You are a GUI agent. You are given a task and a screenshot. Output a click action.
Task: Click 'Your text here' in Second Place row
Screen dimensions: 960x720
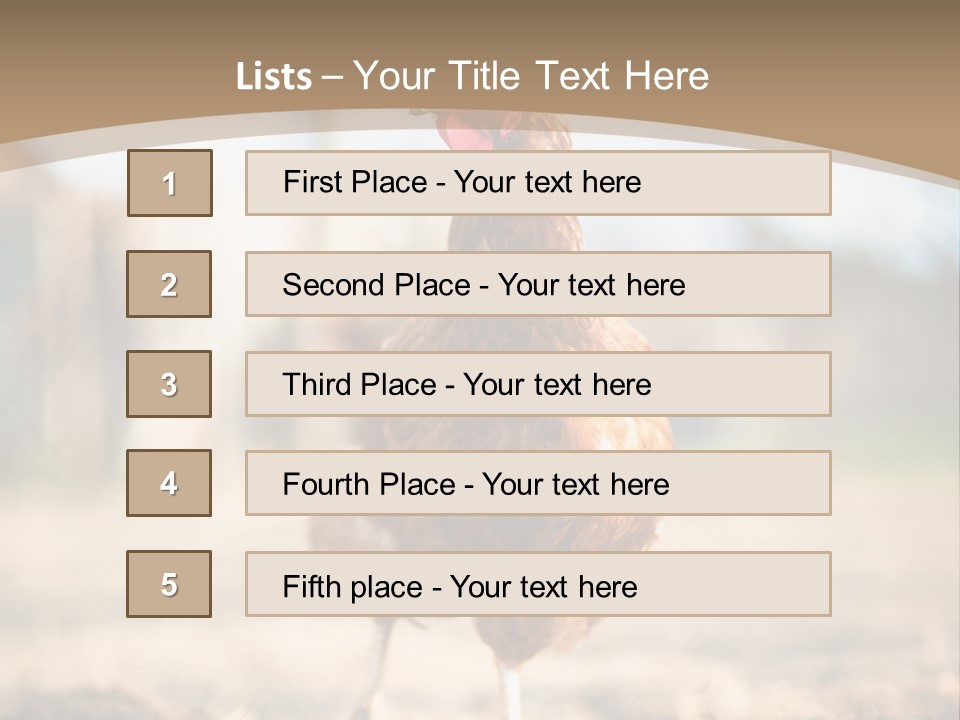click(591, 285)
